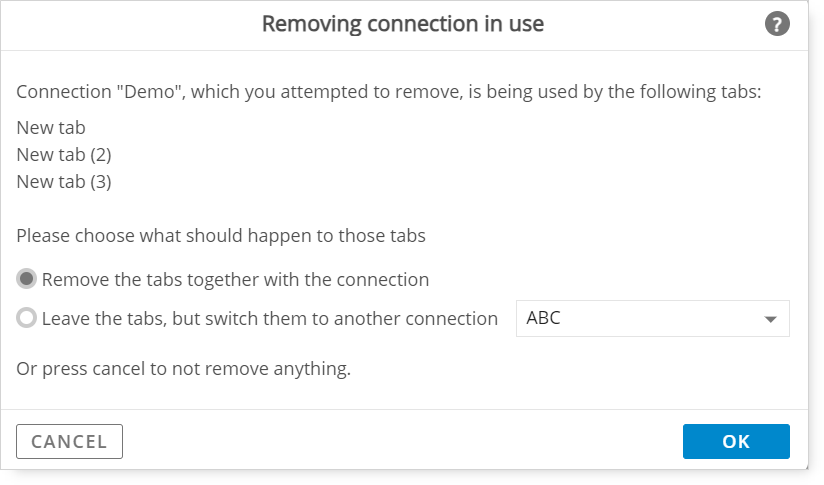Viewport: 824px width, 485px height.
Task: Click the CANCEL button
Action: [69, 441]
